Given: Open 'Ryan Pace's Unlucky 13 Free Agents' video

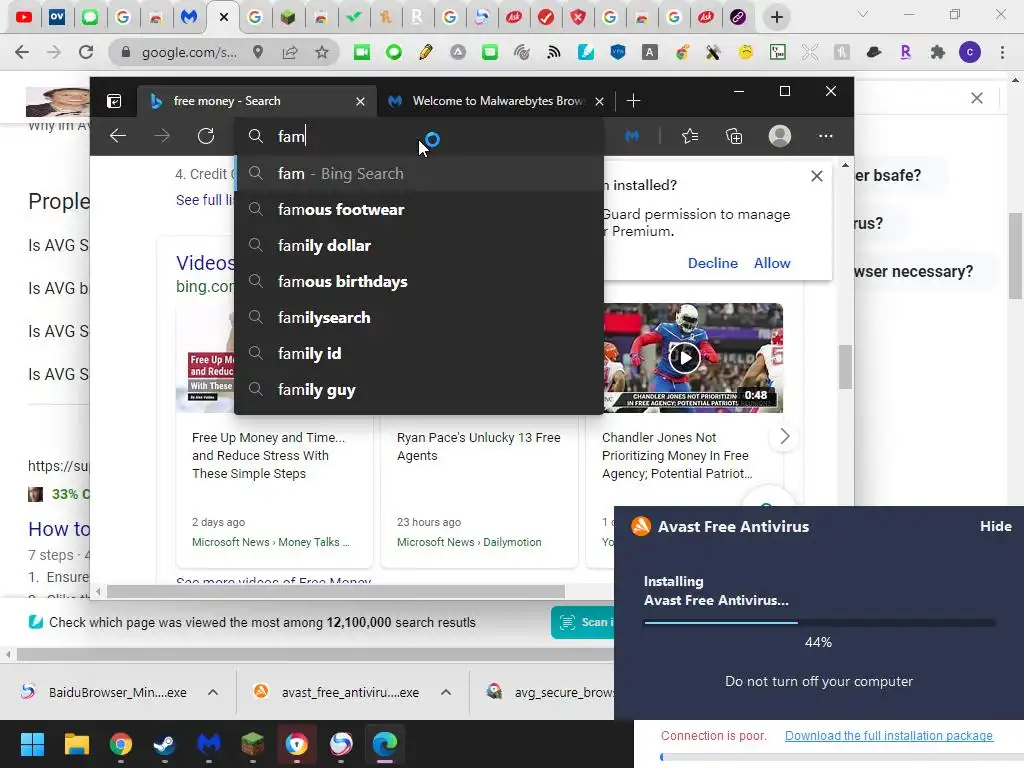Looking at the screenshot, I should click(x=479, y=447).
